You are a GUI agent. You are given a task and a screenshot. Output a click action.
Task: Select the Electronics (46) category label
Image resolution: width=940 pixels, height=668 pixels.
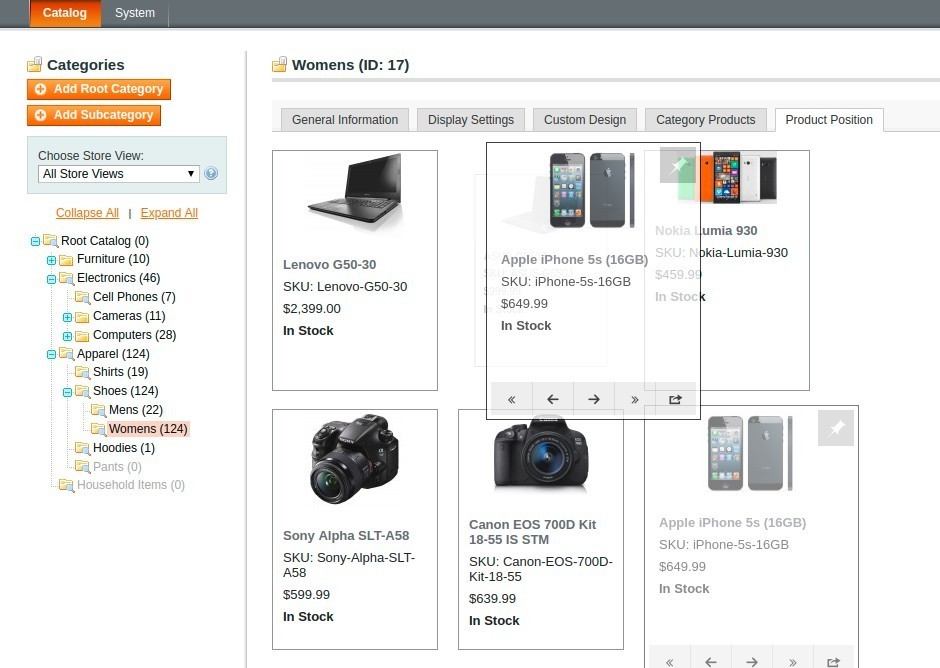(119, 278)
